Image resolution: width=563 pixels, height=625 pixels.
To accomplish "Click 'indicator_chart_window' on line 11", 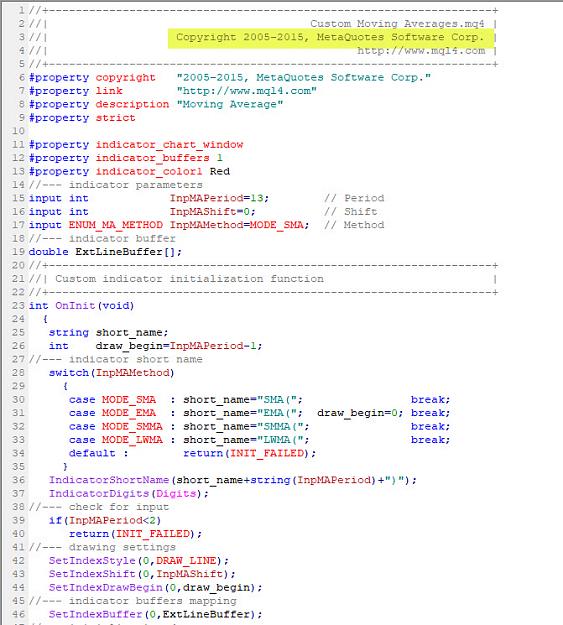I will (x=169, y=145).
